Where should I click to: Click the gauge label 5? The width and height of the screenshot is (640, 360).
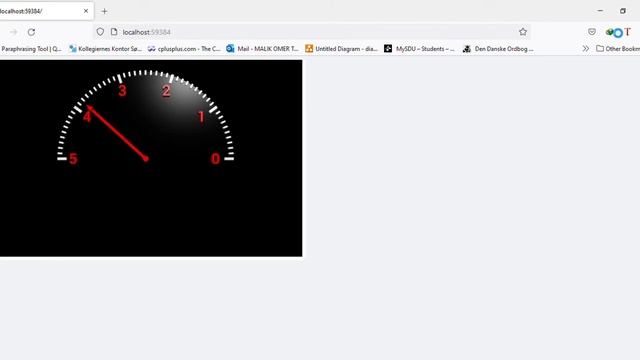(73, 159)
